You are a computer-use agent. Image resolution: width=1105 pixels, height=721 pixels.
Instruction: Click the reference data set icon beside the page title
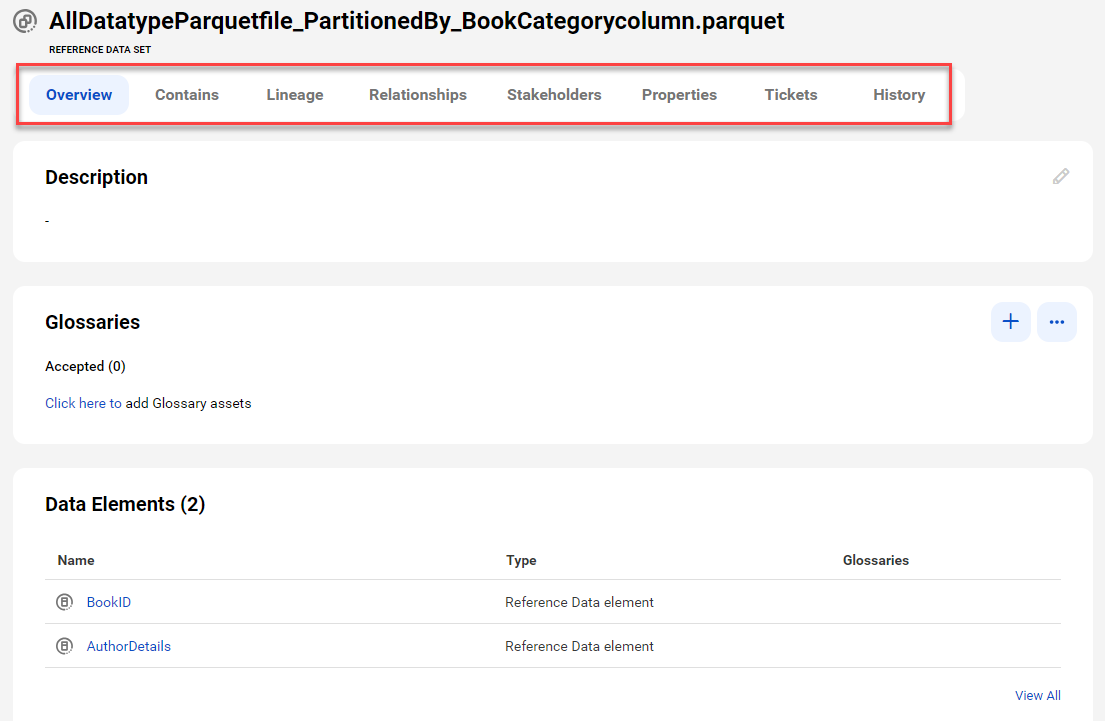tap(25, 21)
